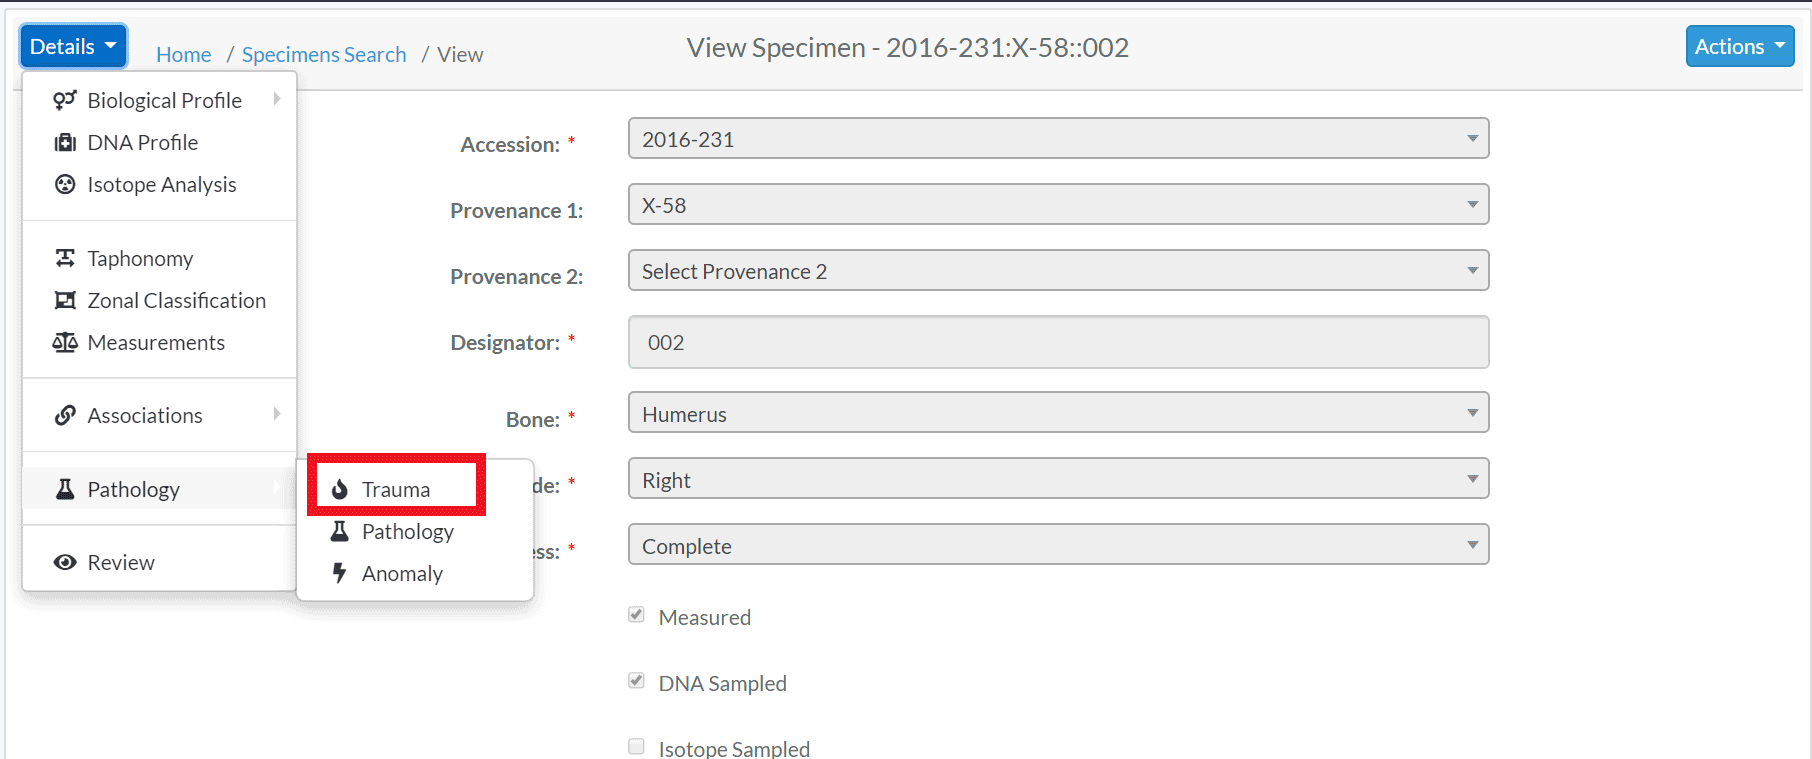Open the Bone dropdown showing Humerus
Image resolution: width=1812 pixels, height=759 pixels.
pyautogui.click(x=1059, y=412)
